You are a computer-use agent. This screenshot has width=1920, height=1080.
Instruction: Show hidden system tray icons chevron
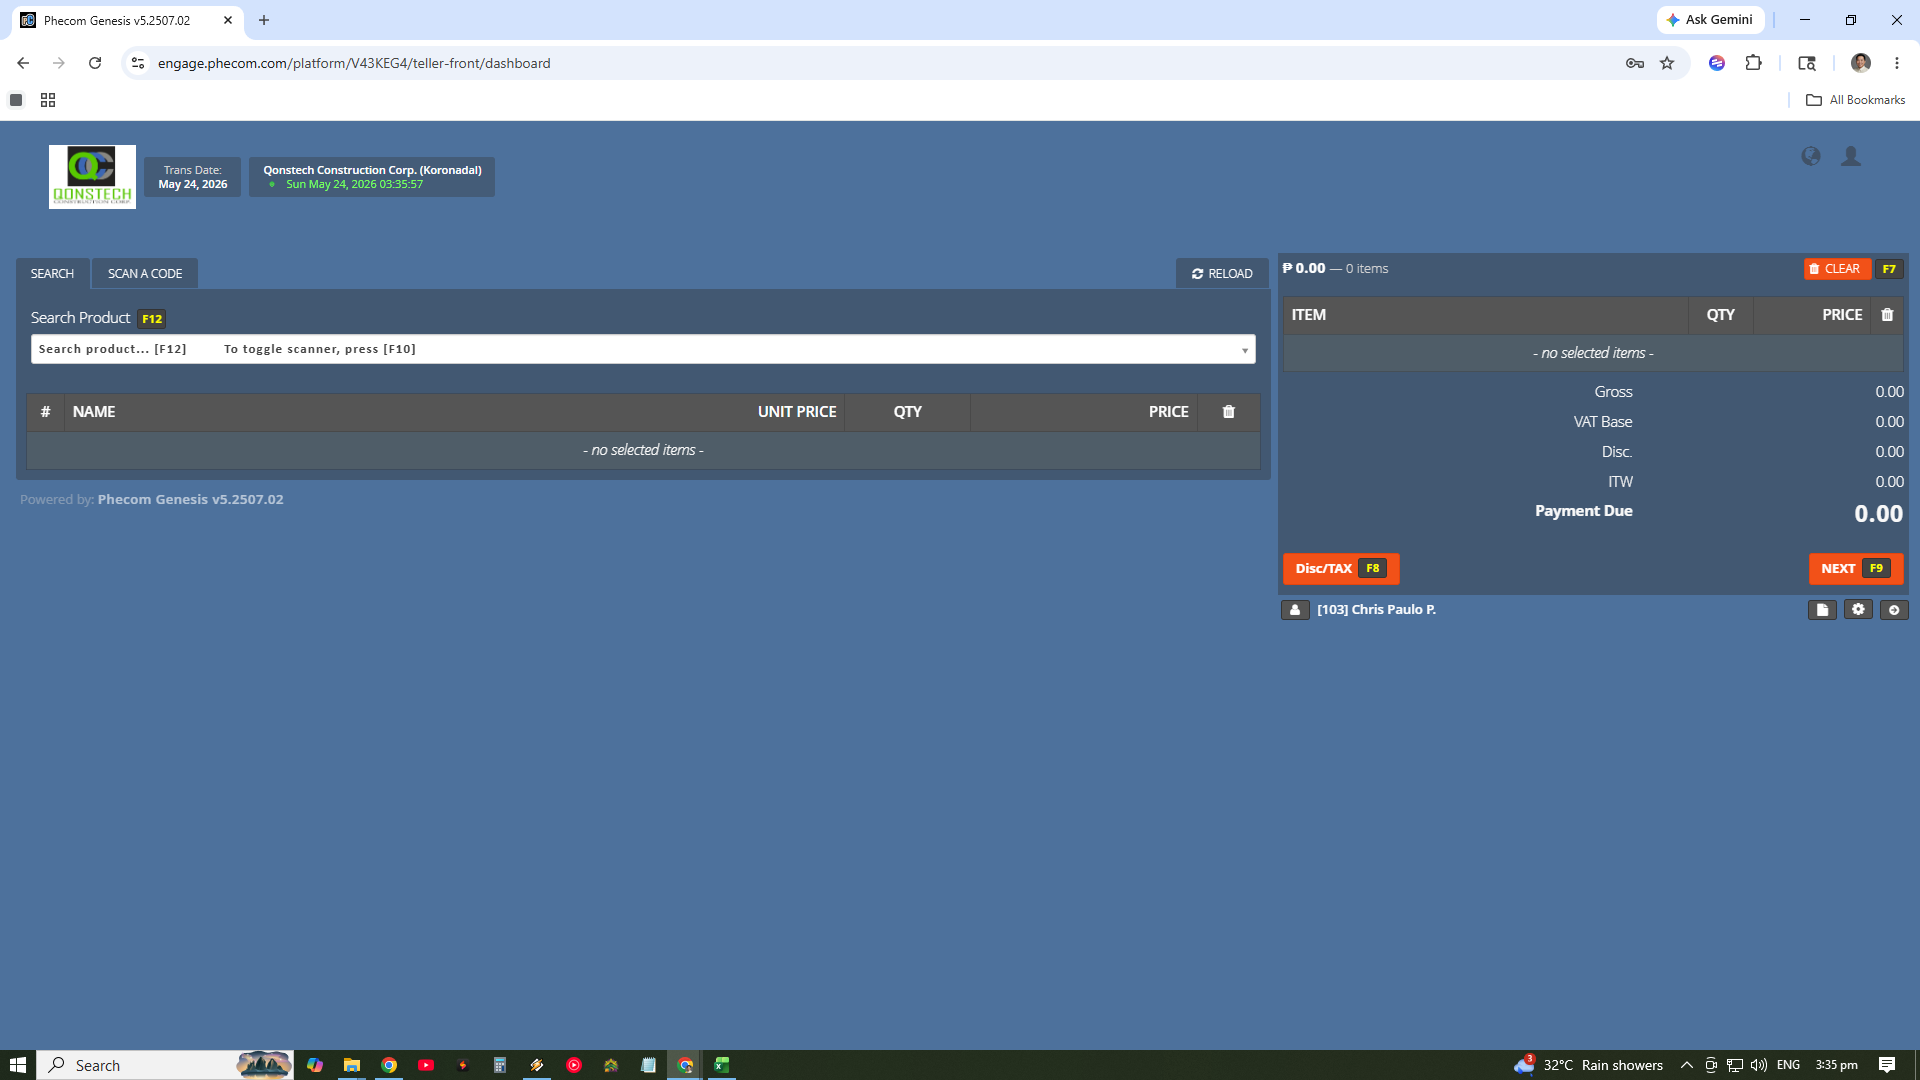pos(1687,1065)
